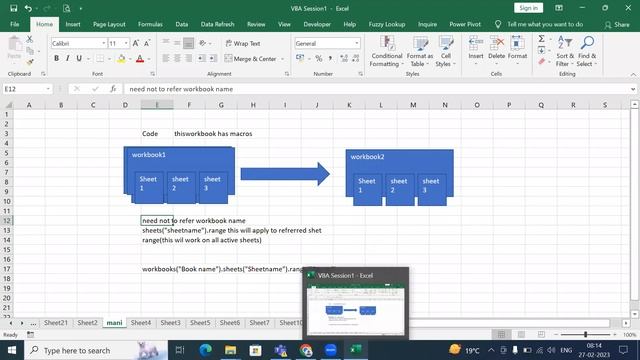Select the Sheet6 worksheet tab
Image resolution: width=640 pixels, height=360 pixels.
(x=230, y=322)
